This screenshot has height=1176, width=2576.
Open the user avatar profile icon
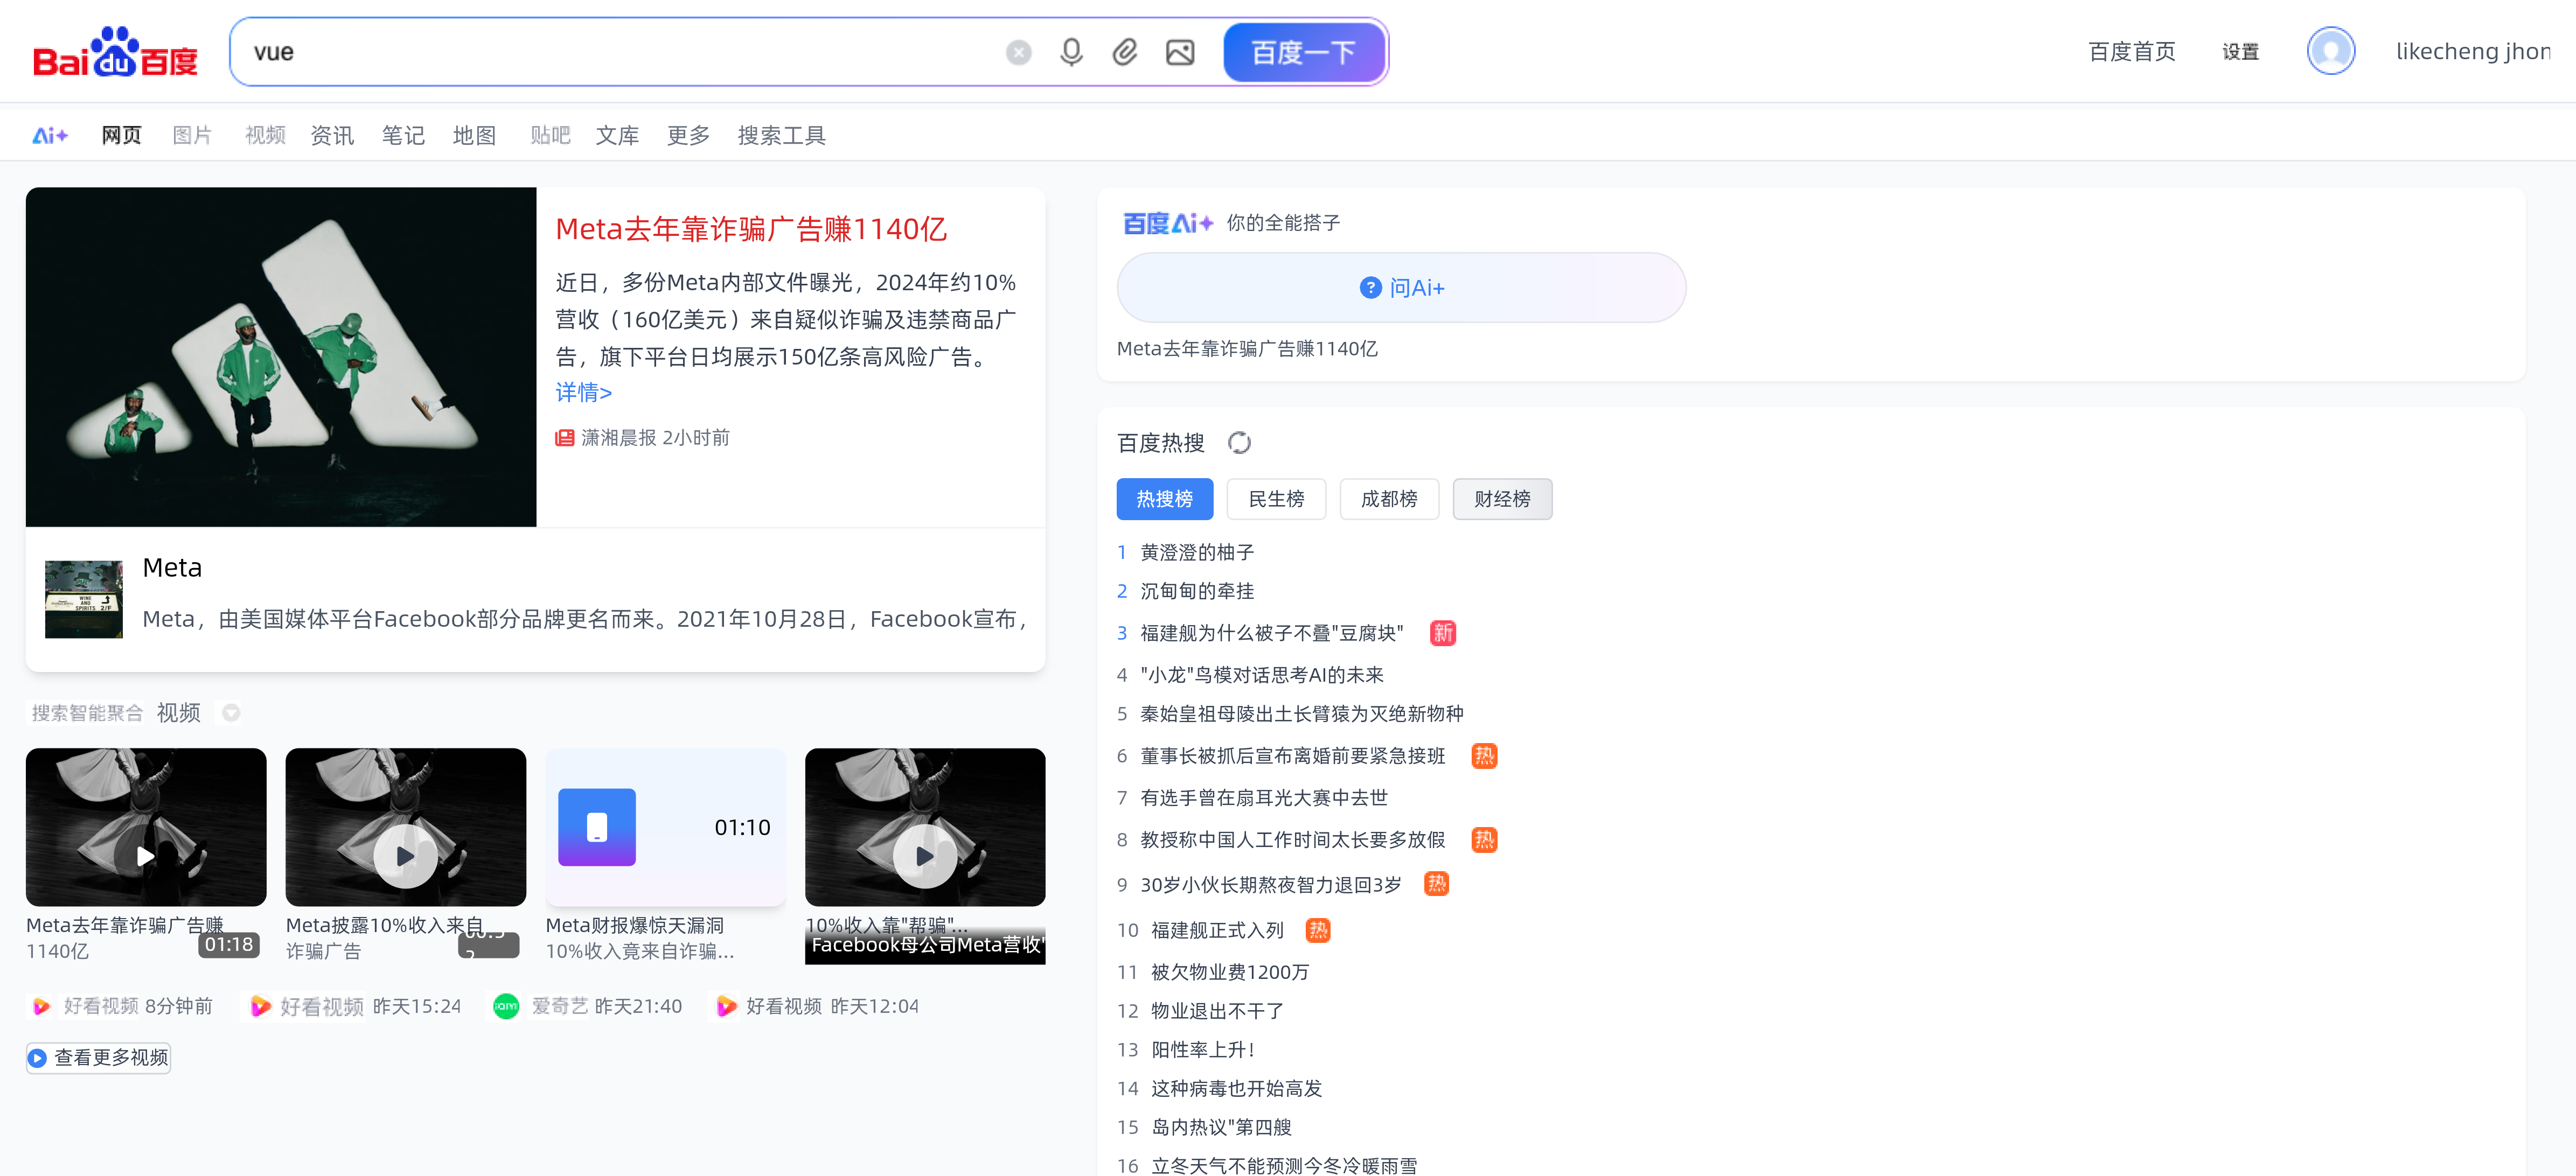2330,51
